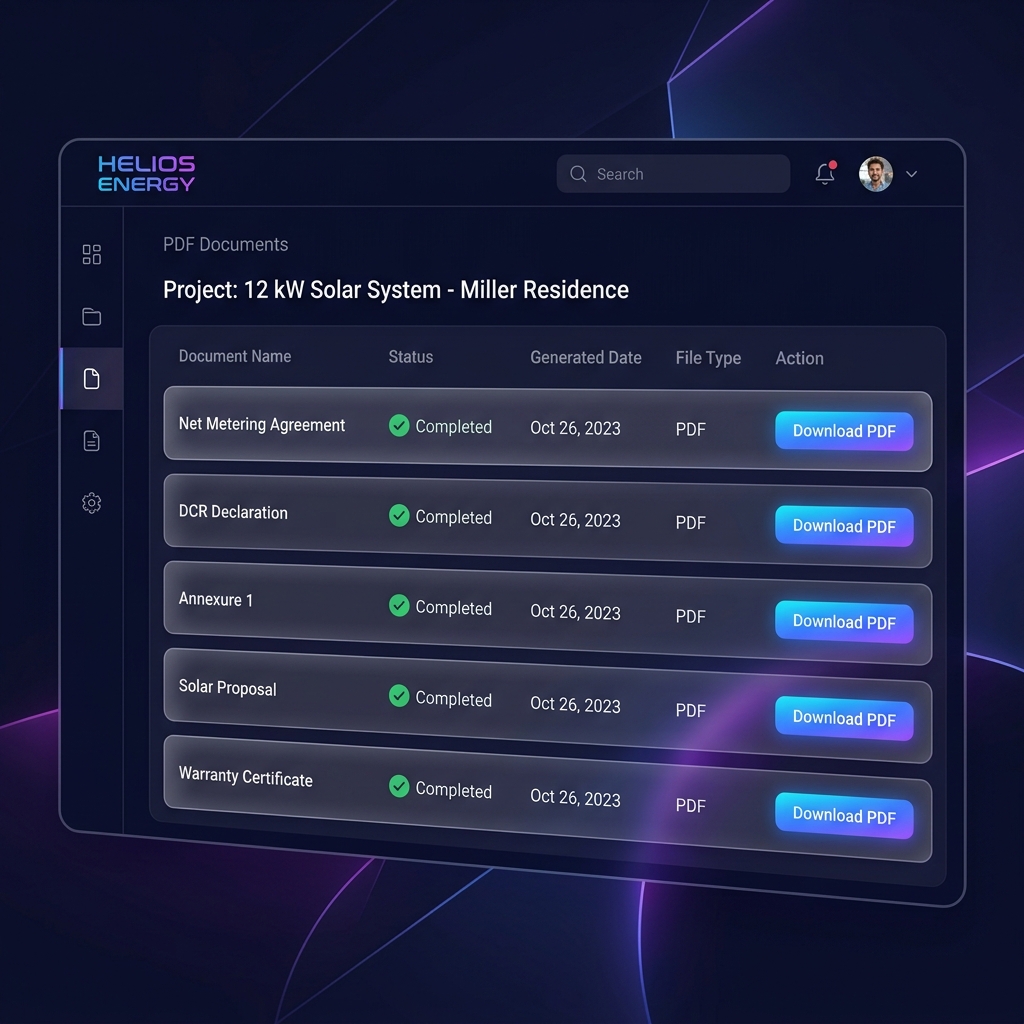Click the PDF file type of Net Metering Agreement

click(x=690, y=430)
